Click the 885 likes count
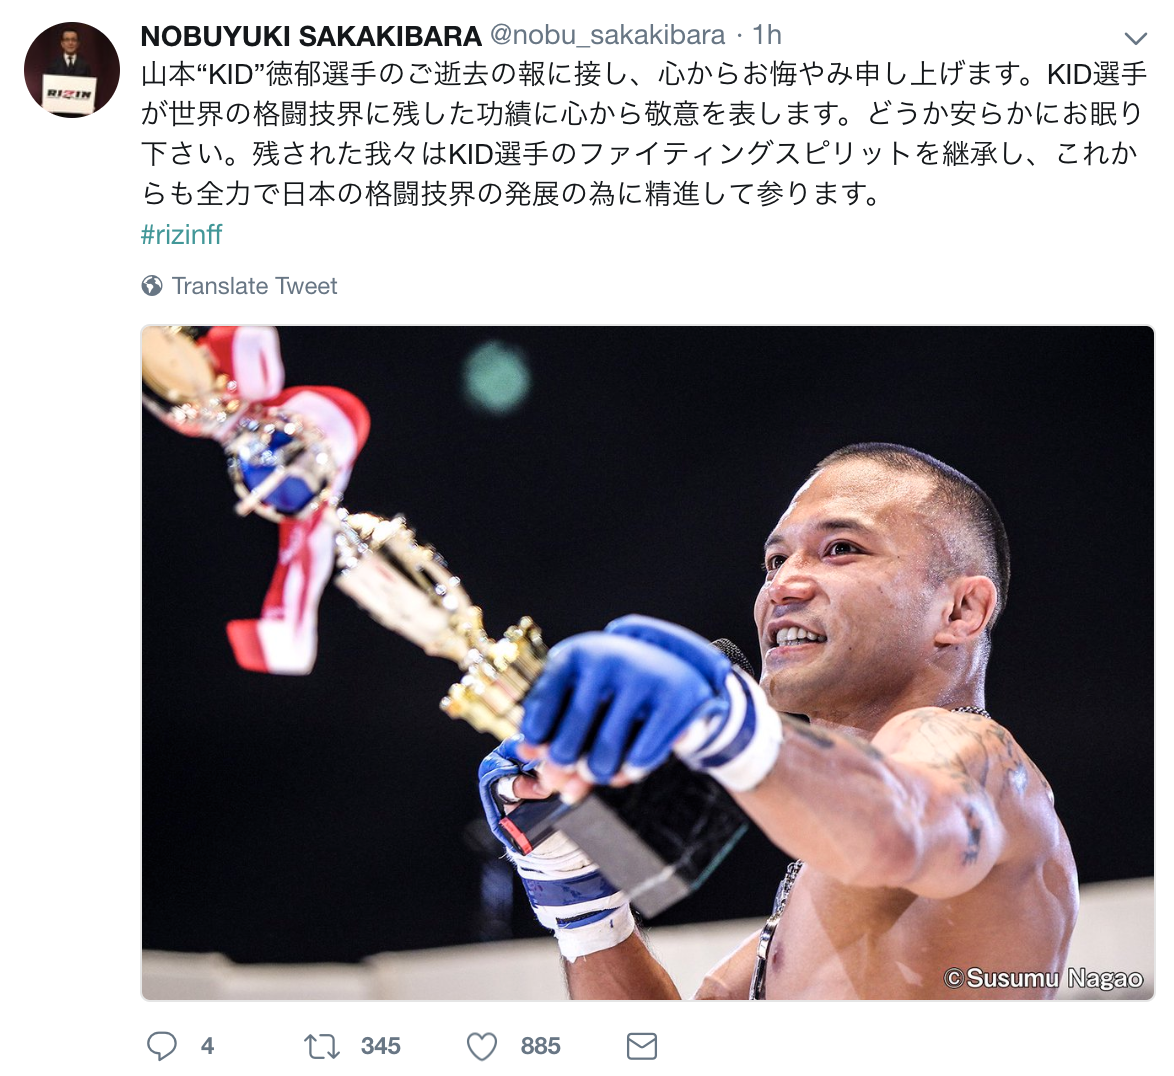 coord(541,1046)
